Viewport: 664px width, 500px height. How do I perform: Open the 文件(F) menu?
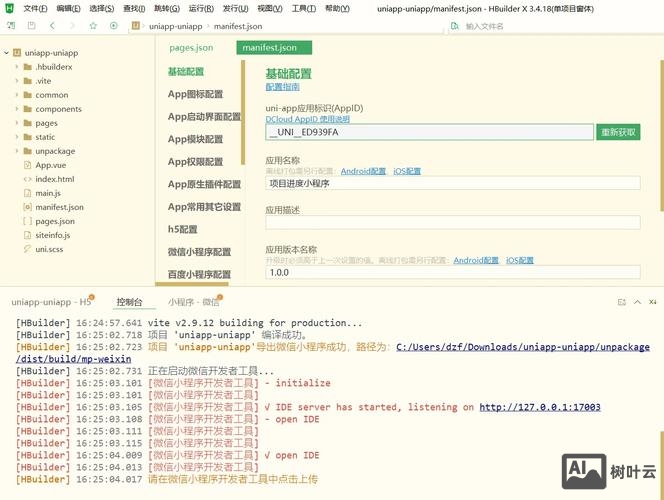[35, 8]
